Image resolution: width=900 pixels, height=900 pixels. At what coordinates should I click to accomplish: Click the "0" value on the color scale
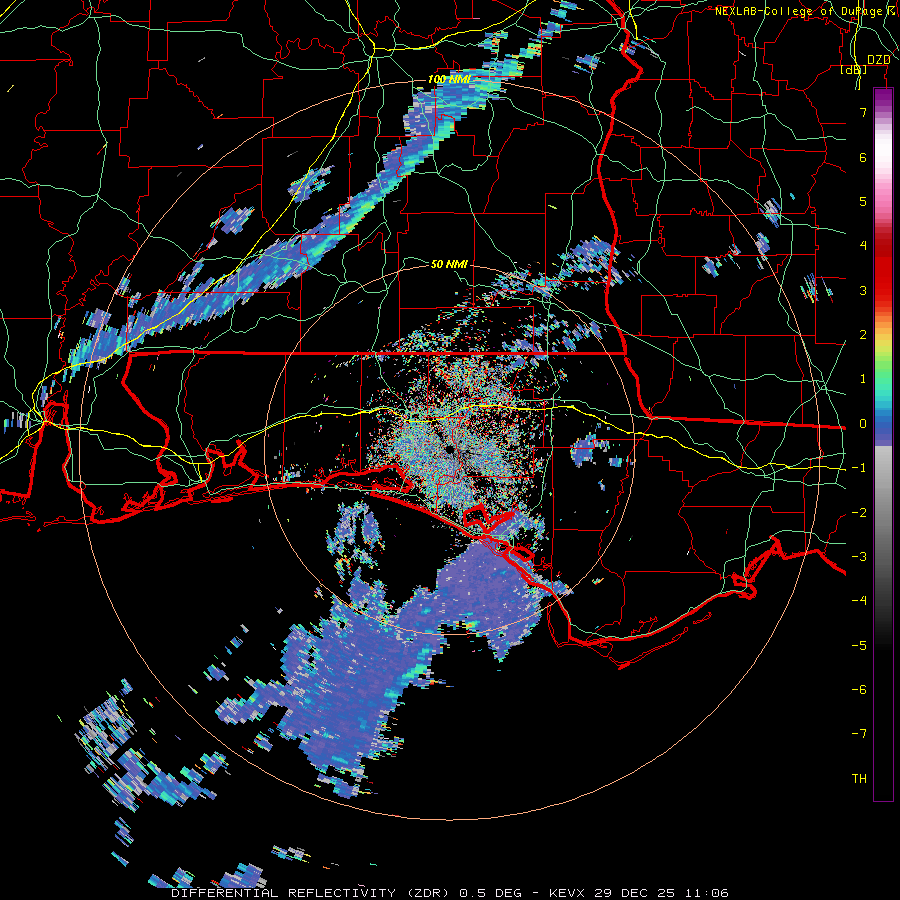click(863, 424)
